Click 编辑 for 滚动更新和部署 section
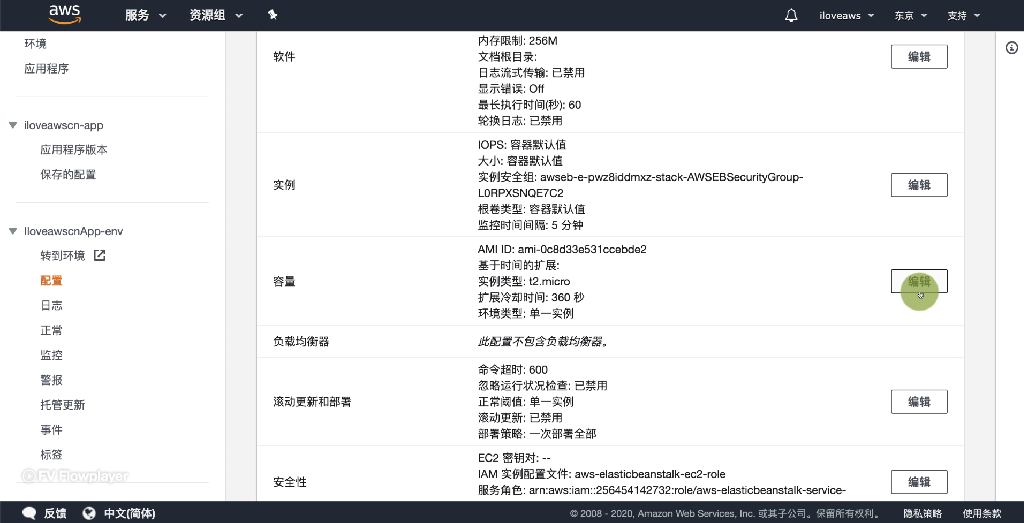1024x523 pixels. (x=919, y=402)
